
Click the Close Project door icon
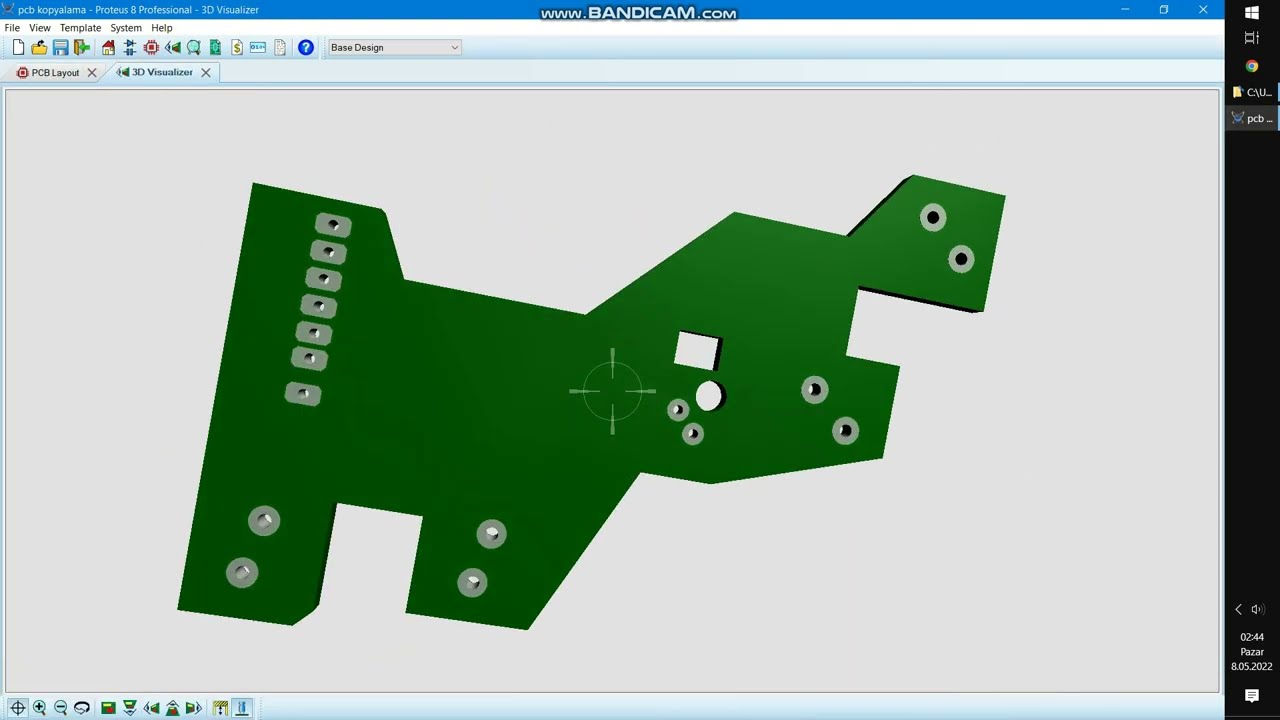click(x=82, y=47)
